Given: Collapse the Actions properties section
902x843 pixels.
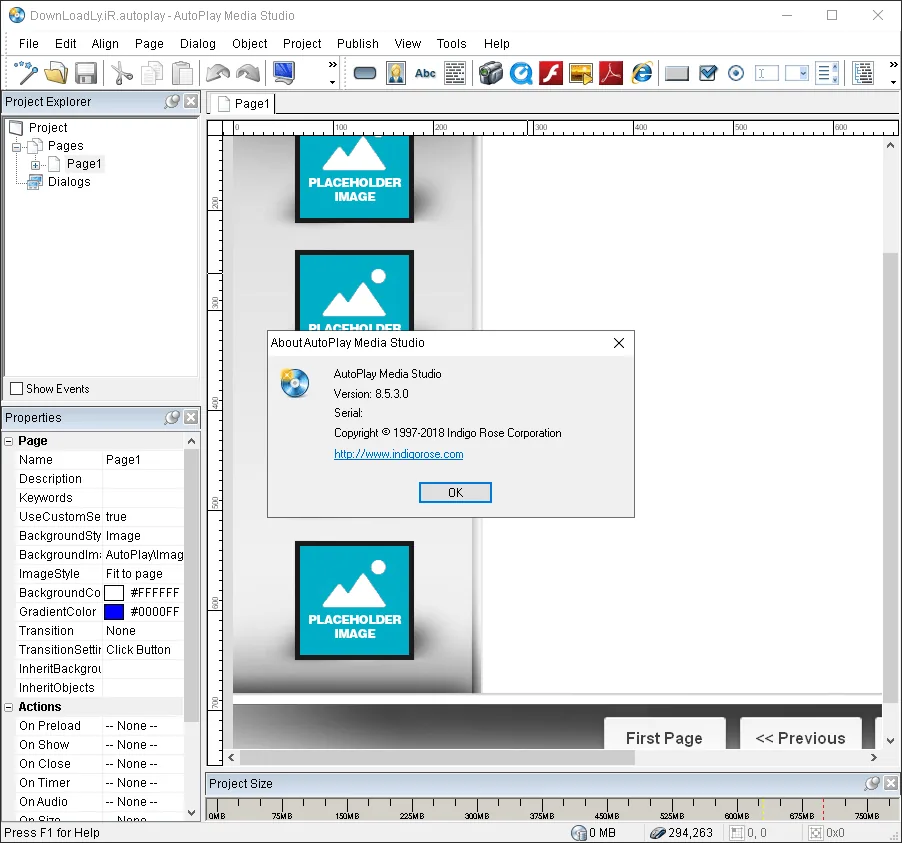Looking at the screenshot, I should pos(9,707).
